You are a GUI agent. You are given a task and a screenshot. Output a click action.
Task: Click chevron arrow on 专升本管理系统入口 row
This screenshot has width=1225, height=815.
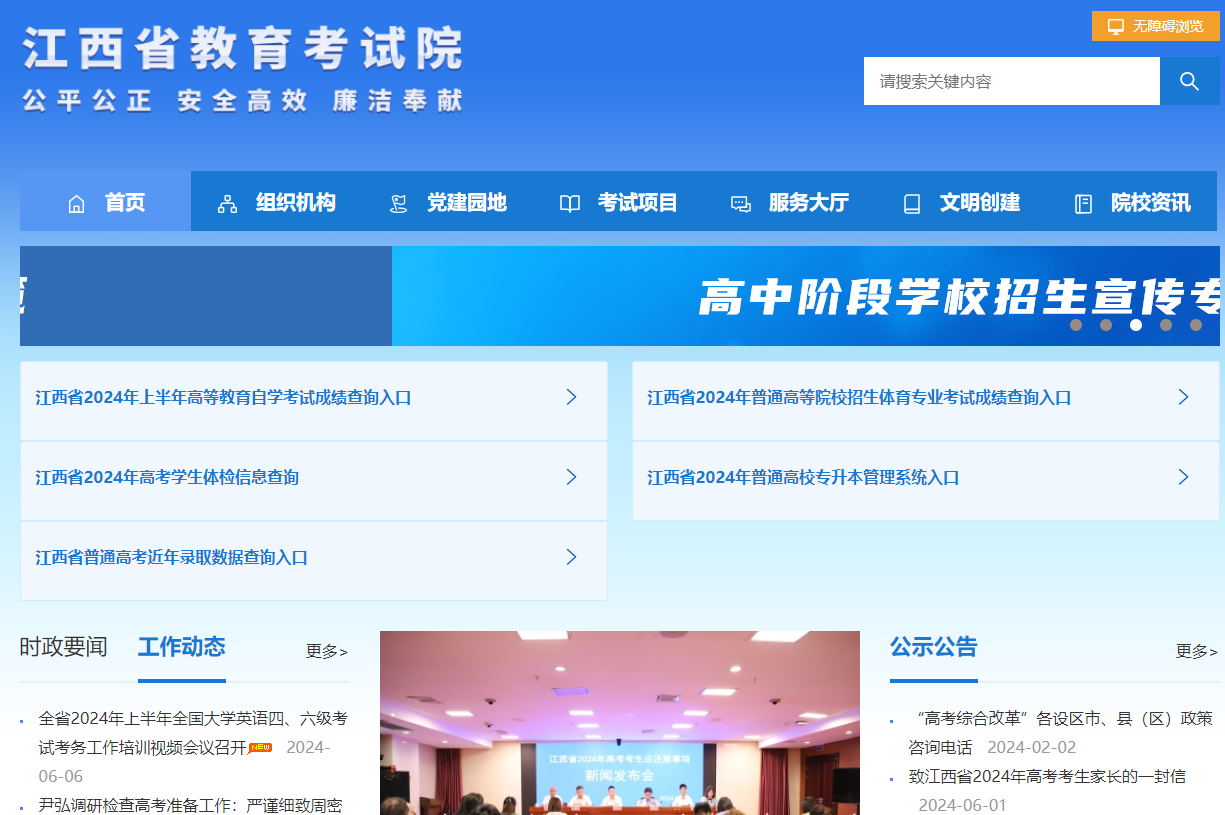tap(1183, 477)
